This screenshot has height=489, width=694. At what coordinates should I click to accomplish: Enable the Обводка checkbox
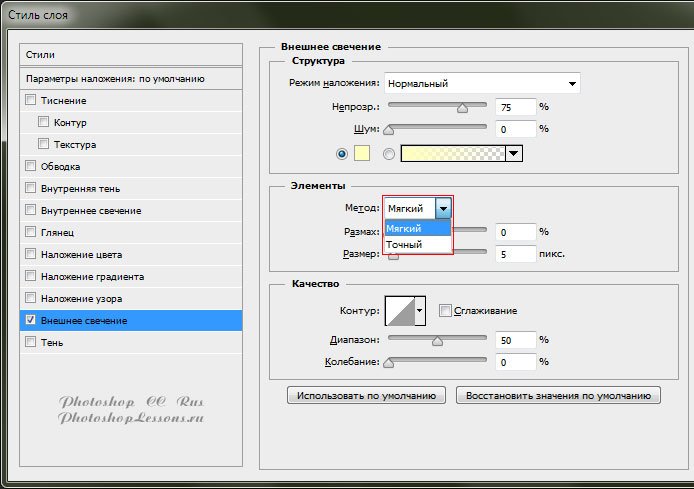30,166
